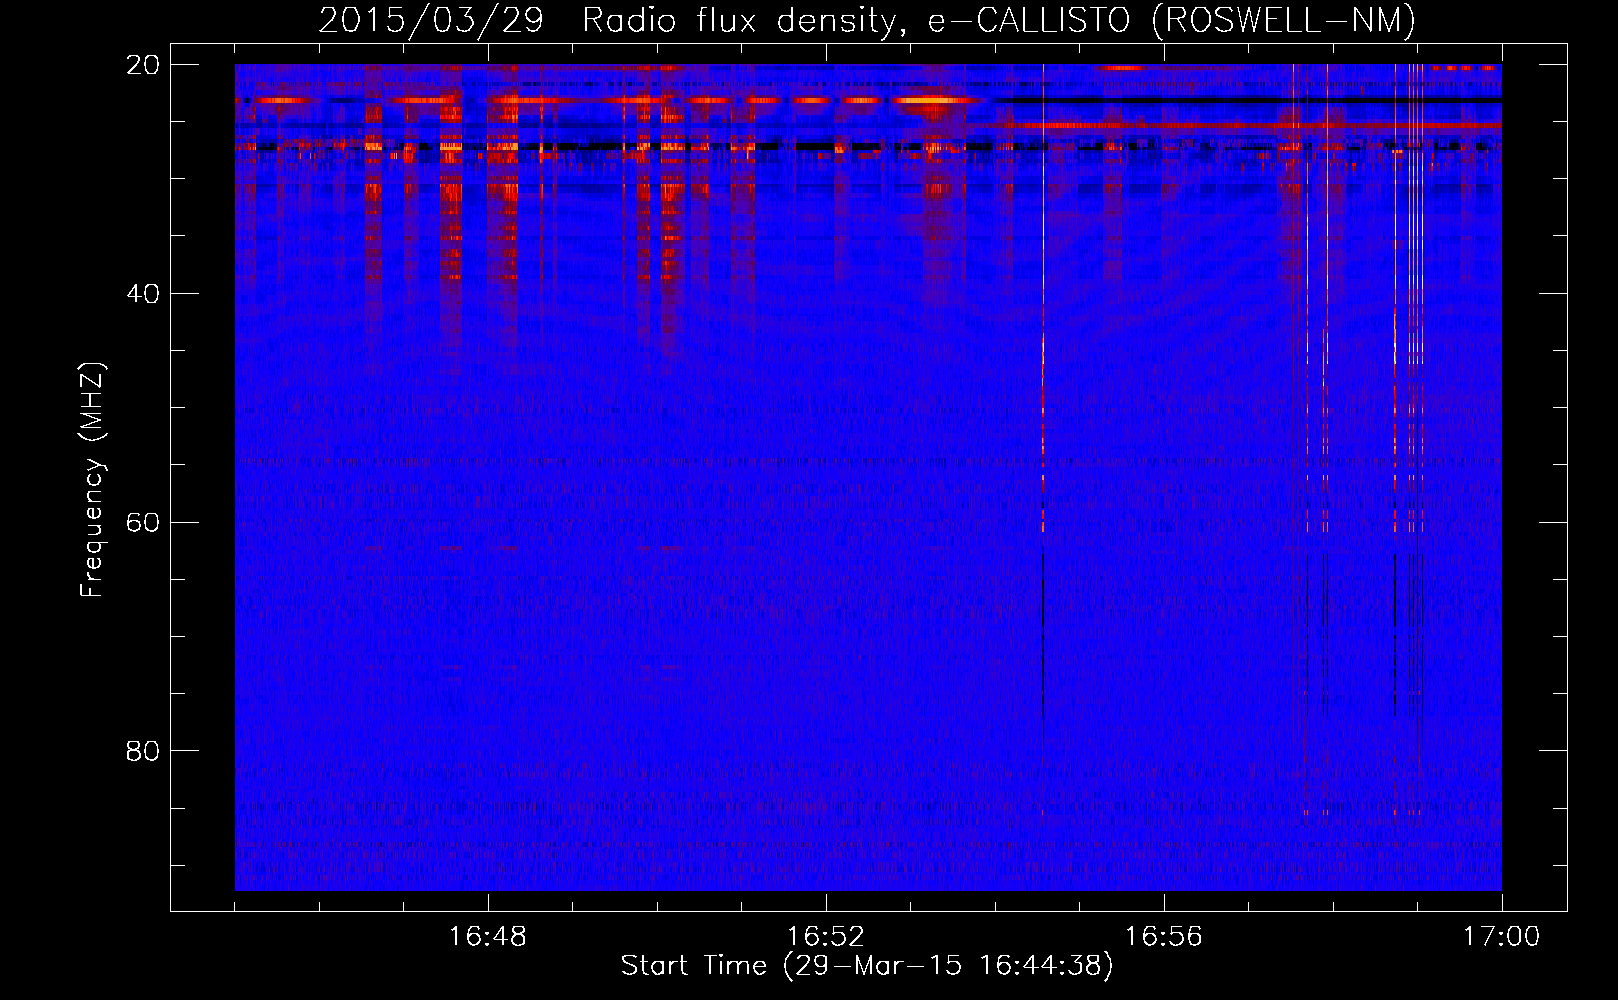
Task: Click the time tick label '16:48'
Action: (488, 936)
